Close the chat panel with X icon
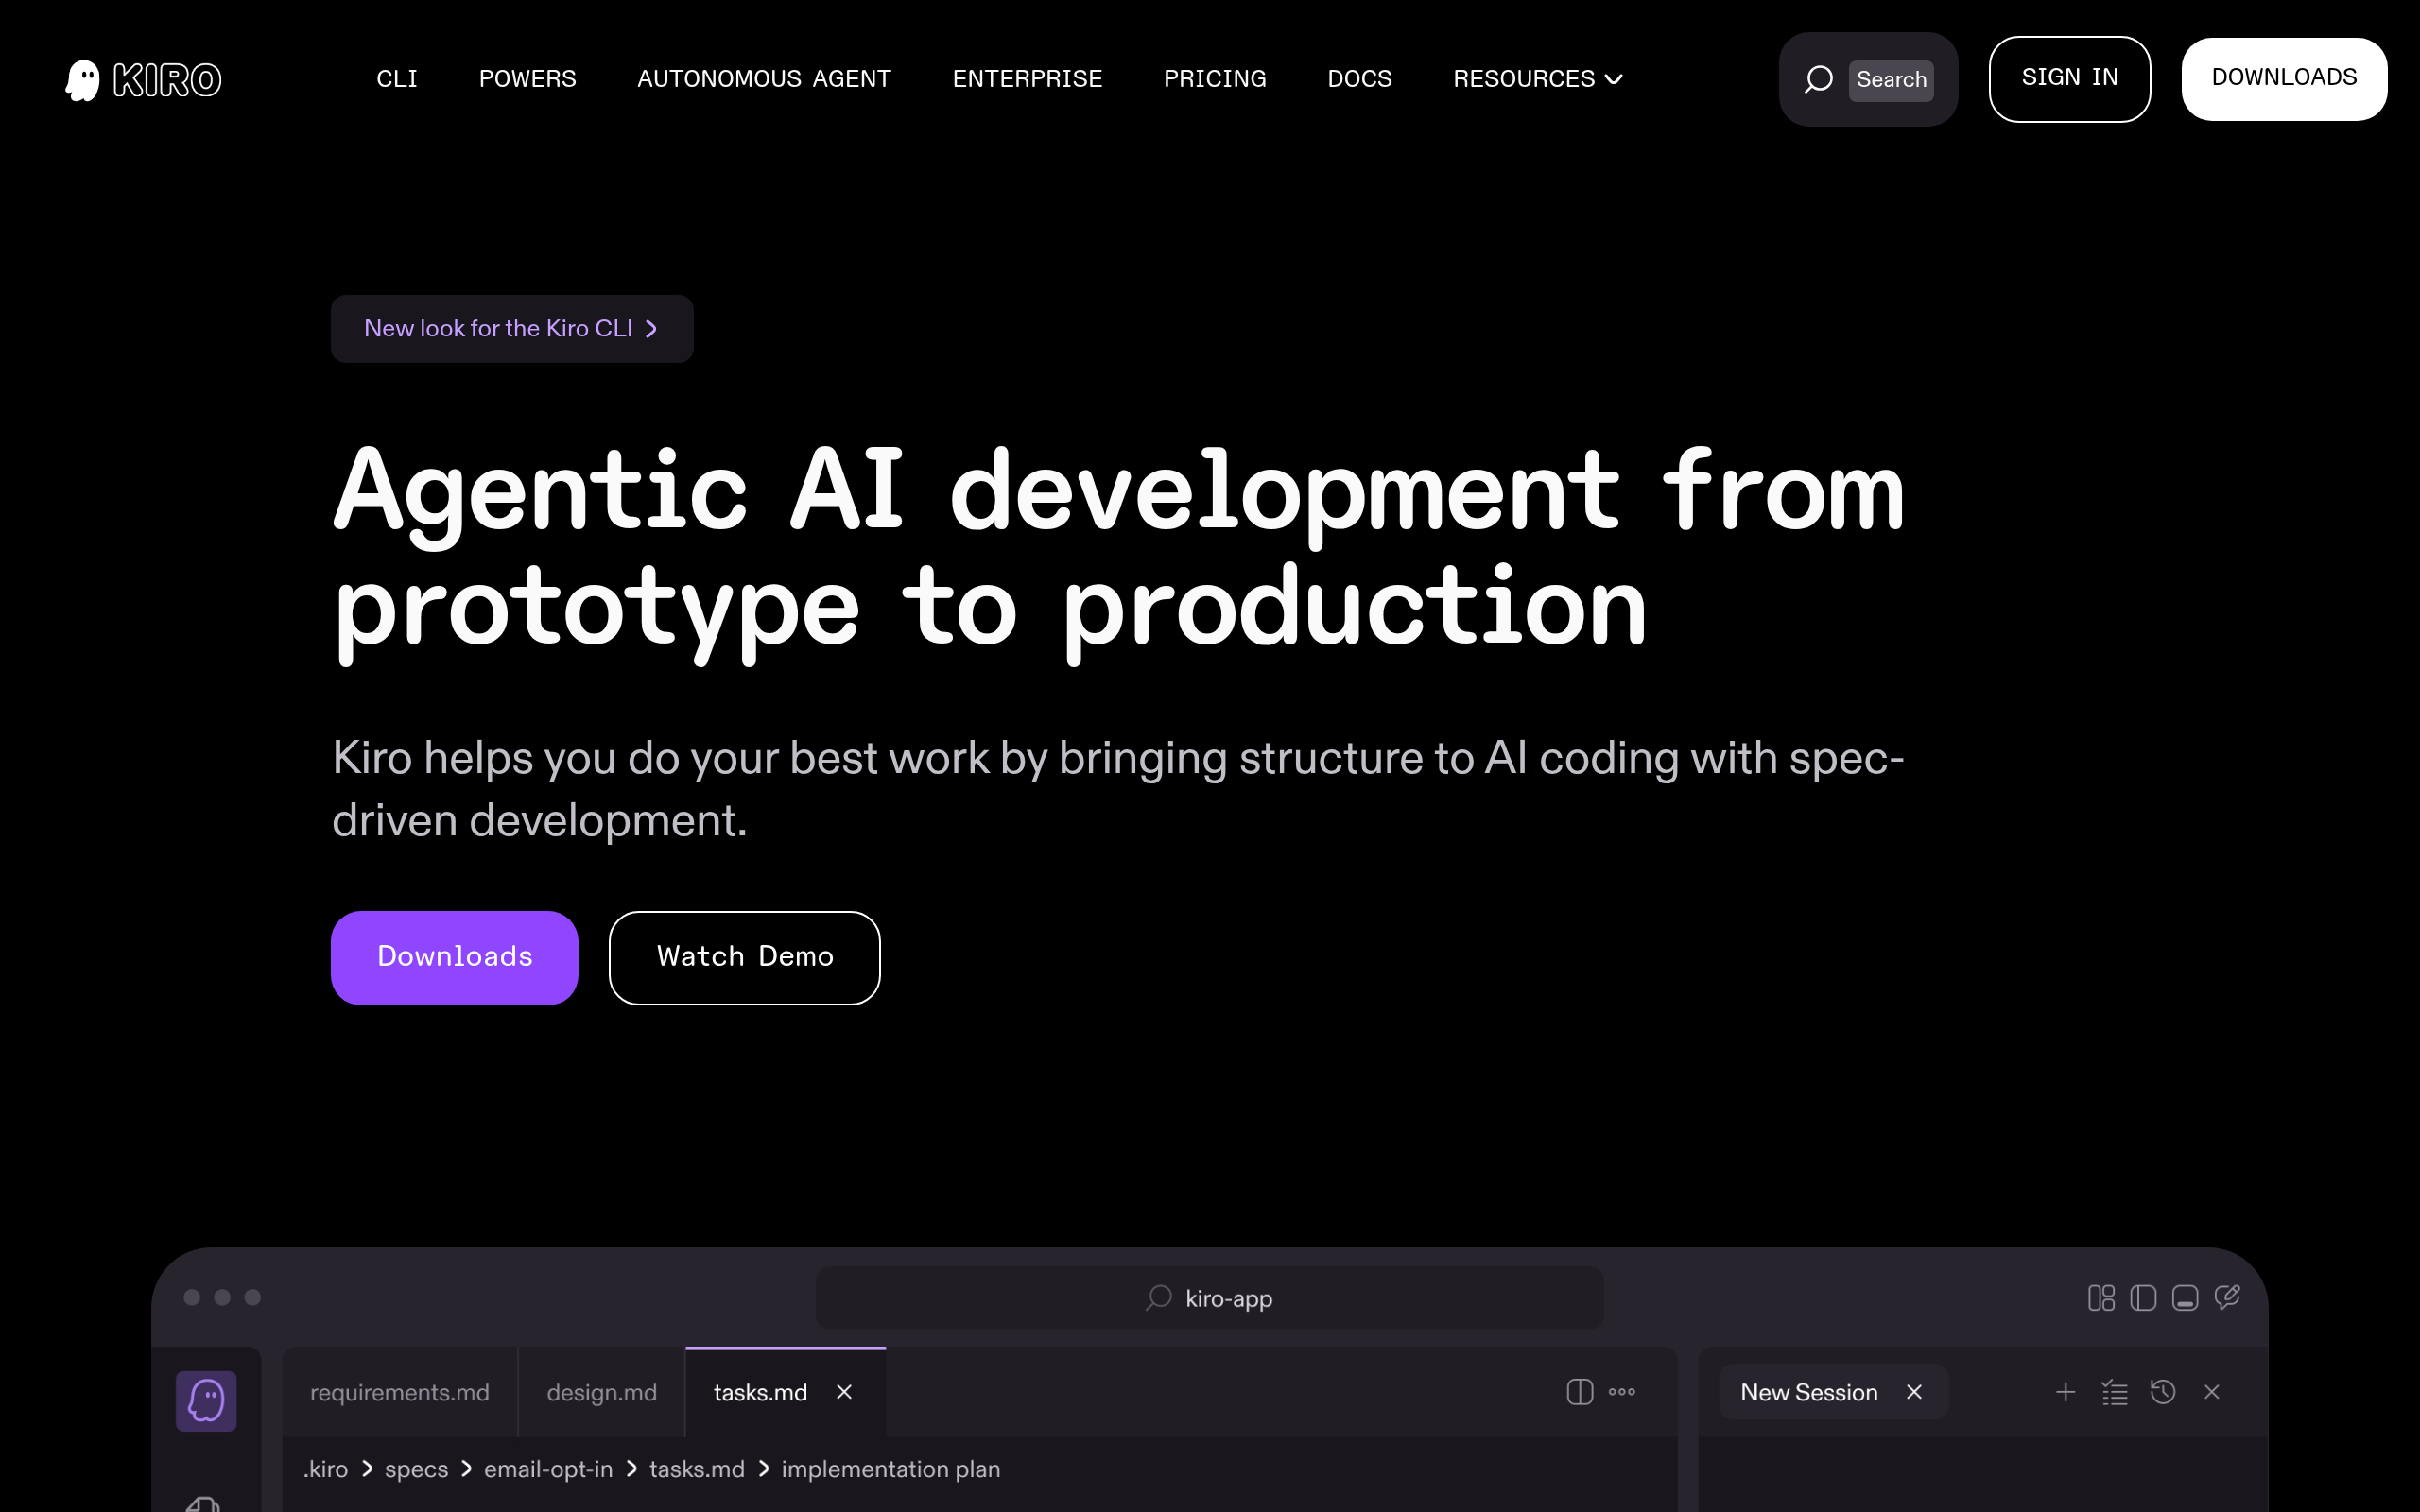 coord(2212,1392)
